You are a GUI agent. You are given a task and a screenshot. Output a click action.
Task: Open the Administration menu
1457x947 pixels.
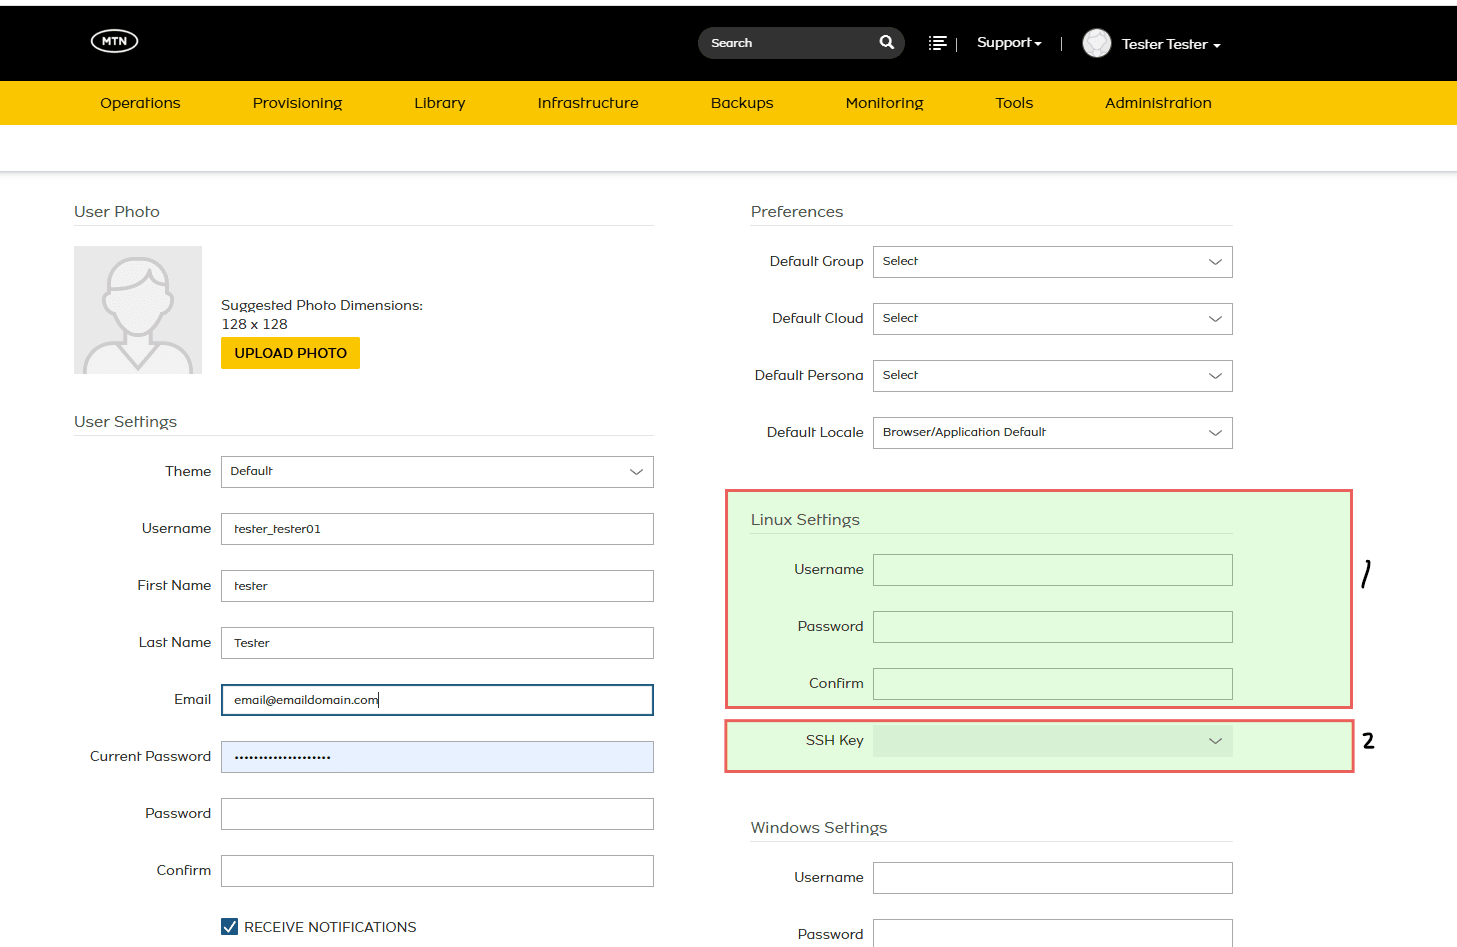point(1158,103)
